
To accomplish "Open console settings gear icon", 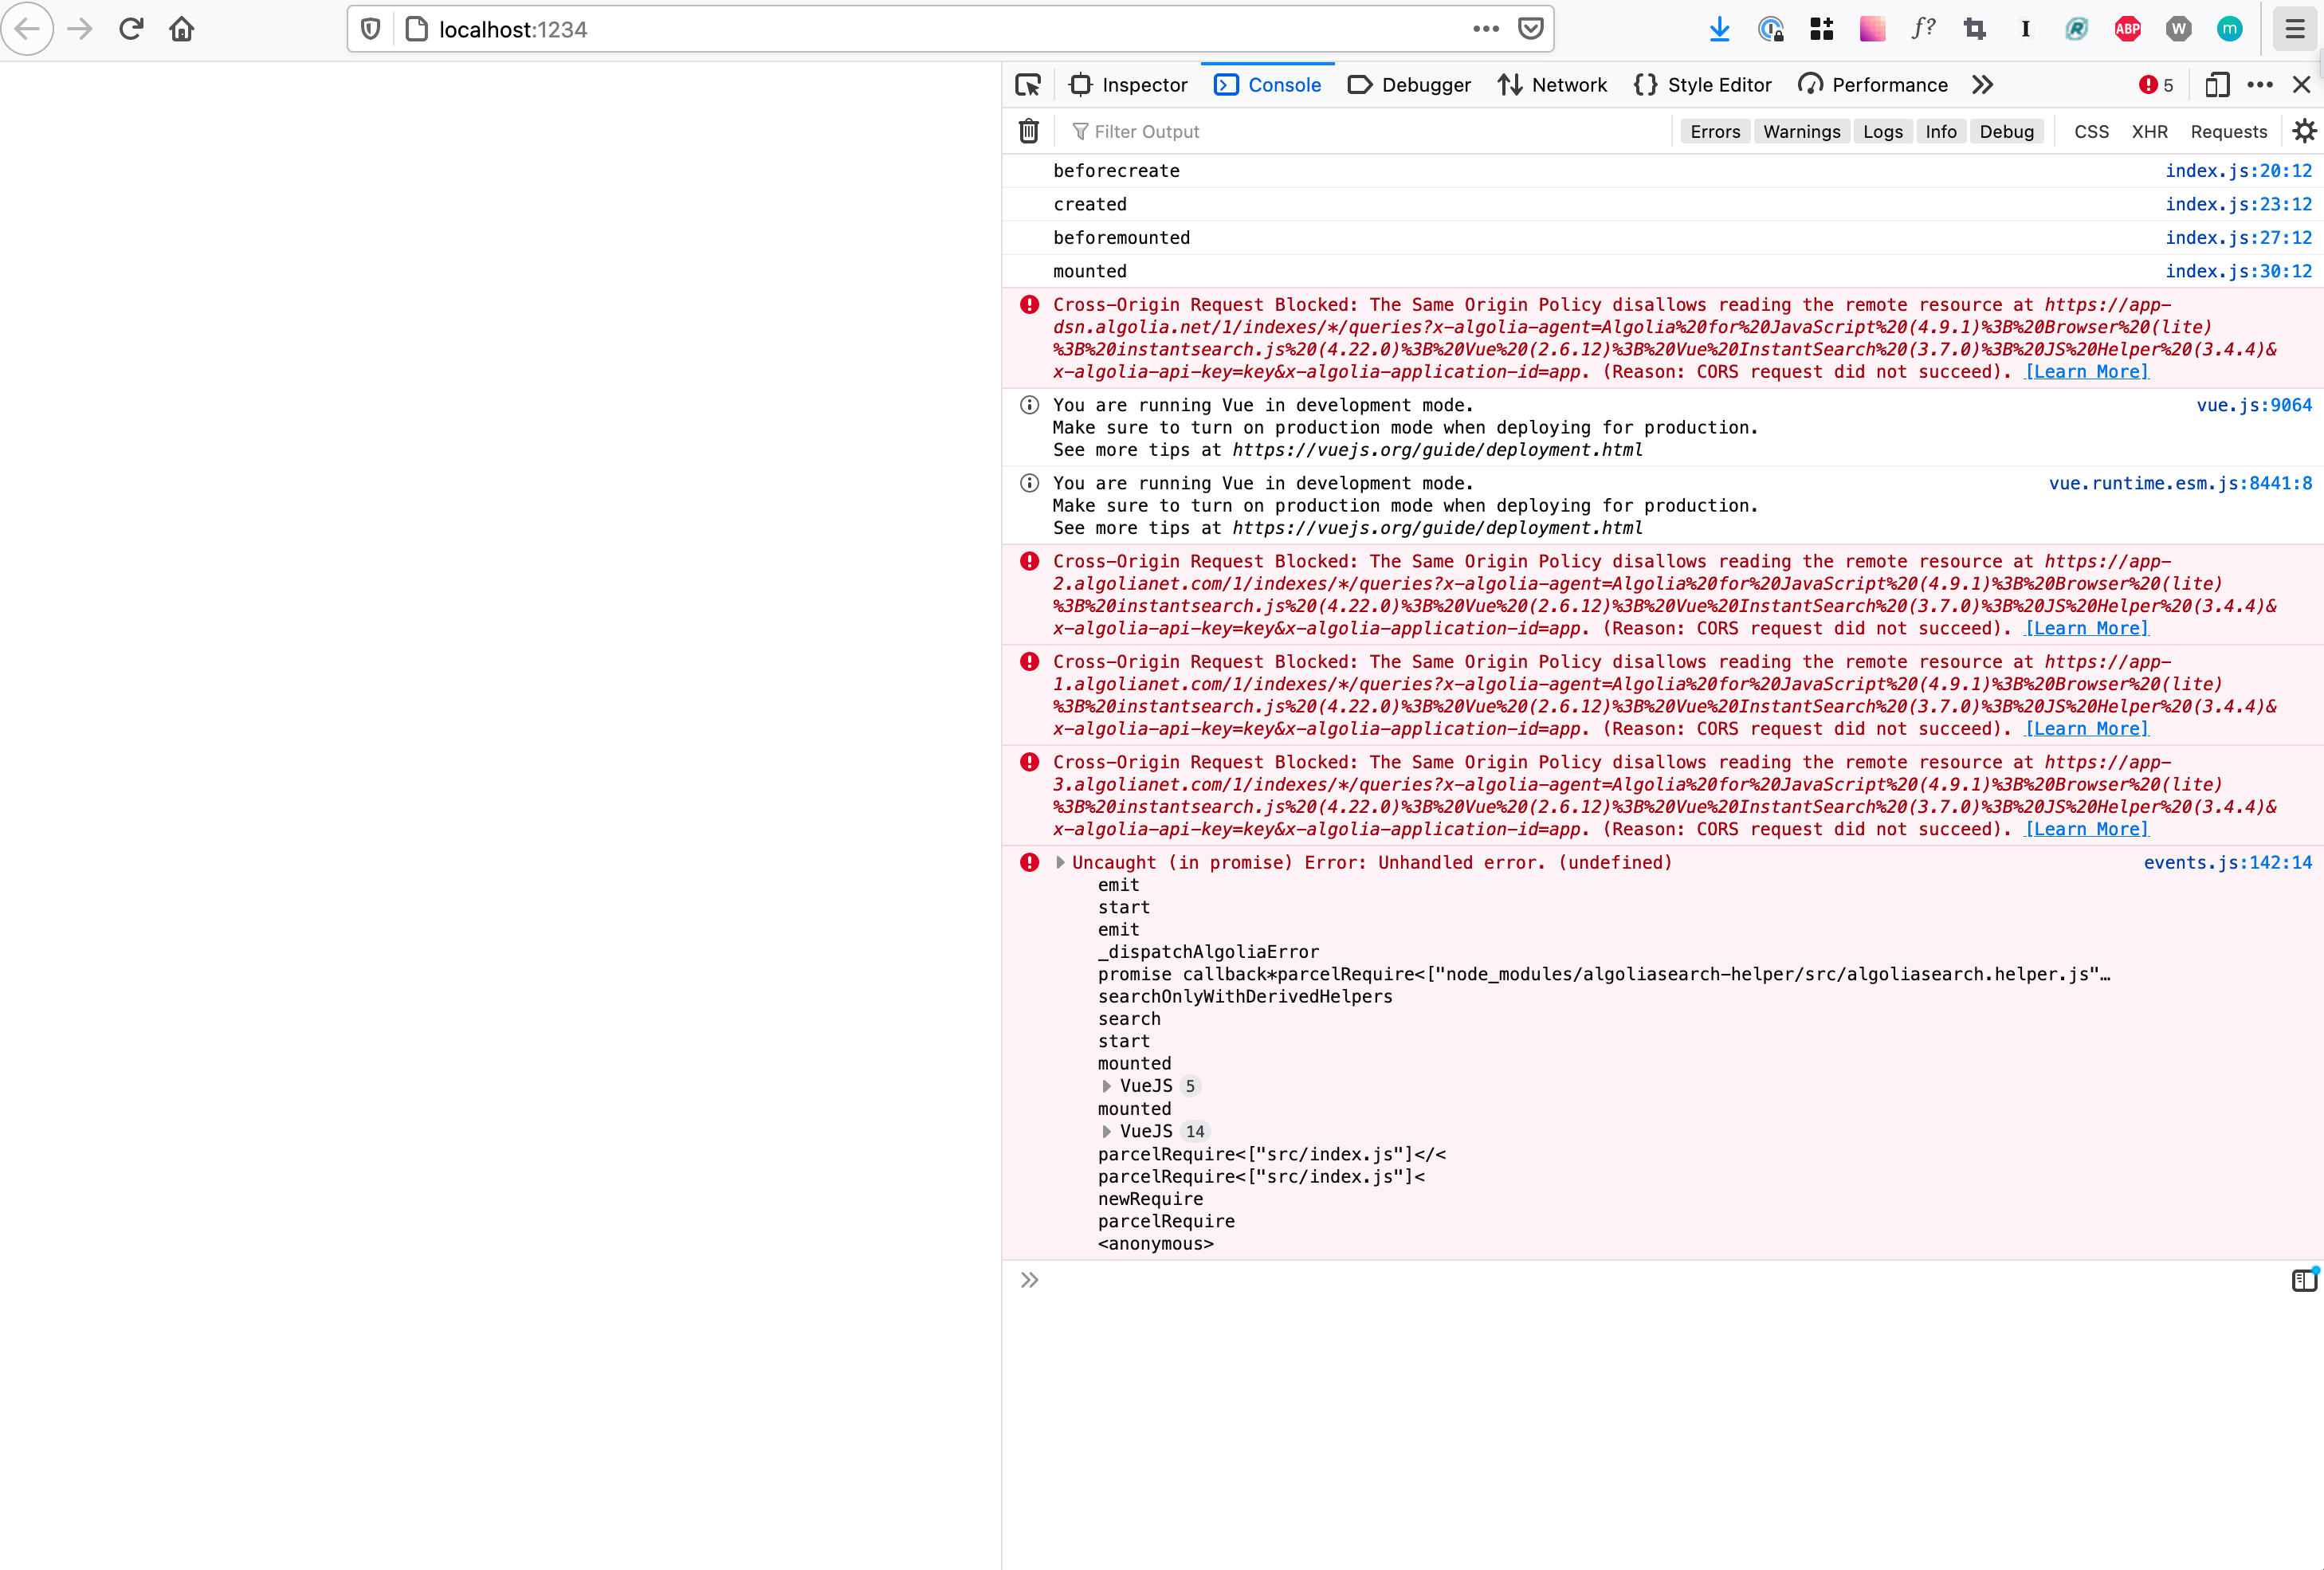I will [2304, 131].
